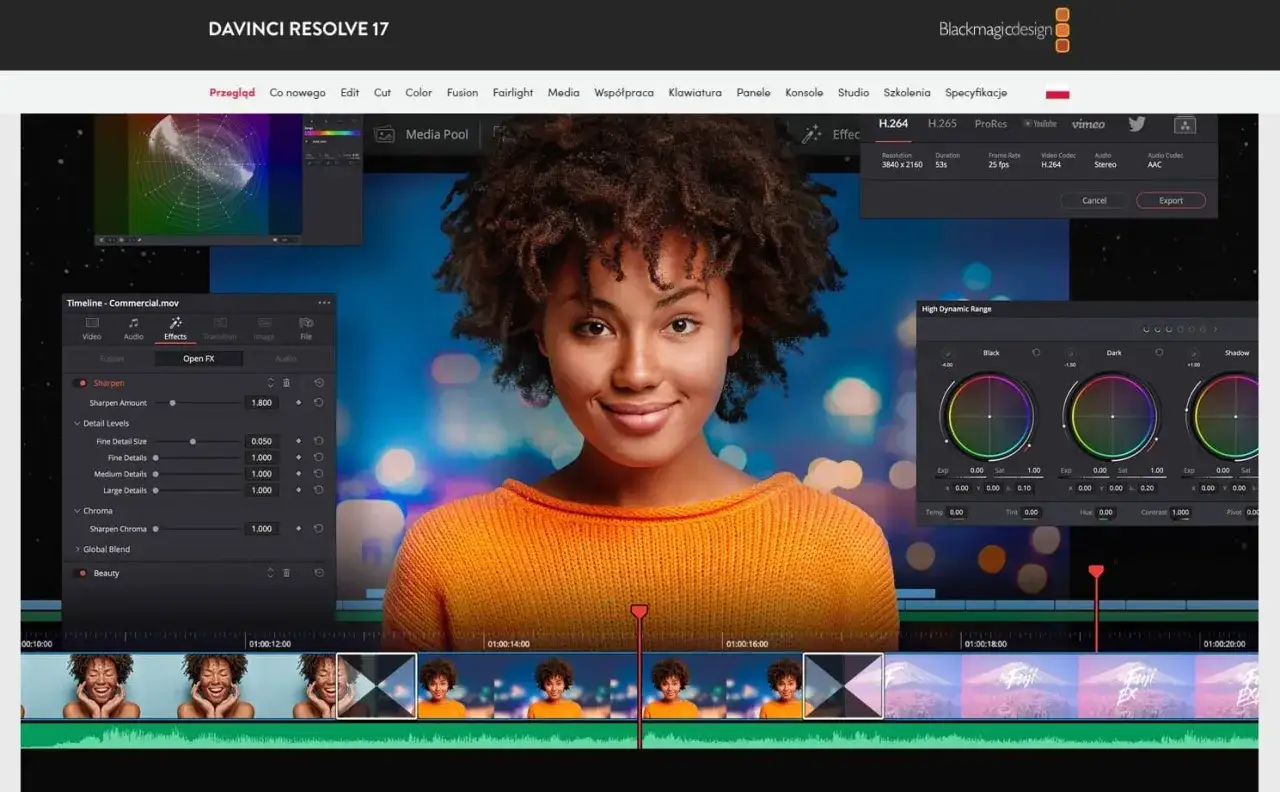The height and width of the screenshot is (792, 1280).
Task: Click center of Black color wheel
Action: [989, 416]
